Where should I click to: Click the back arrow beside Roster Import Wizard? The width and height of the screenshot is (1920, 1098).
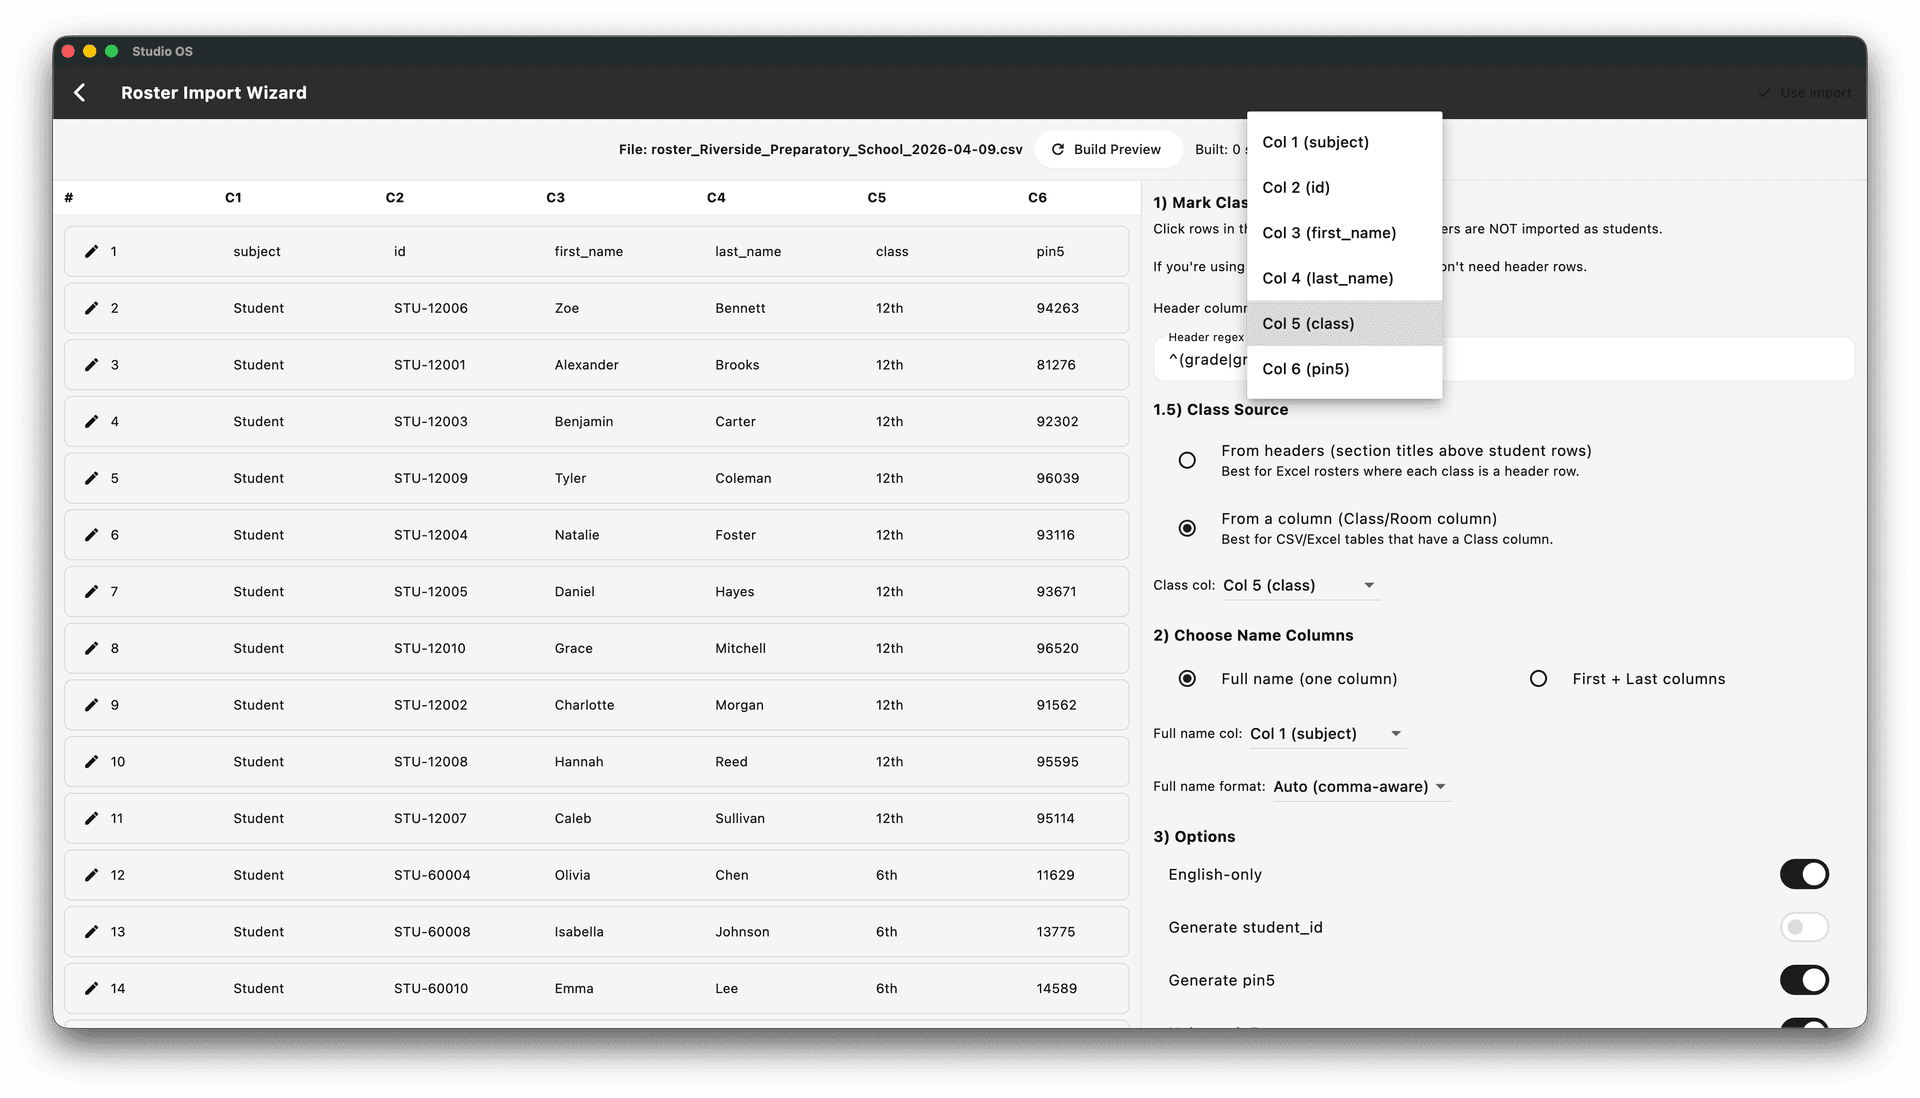point(80,92)
